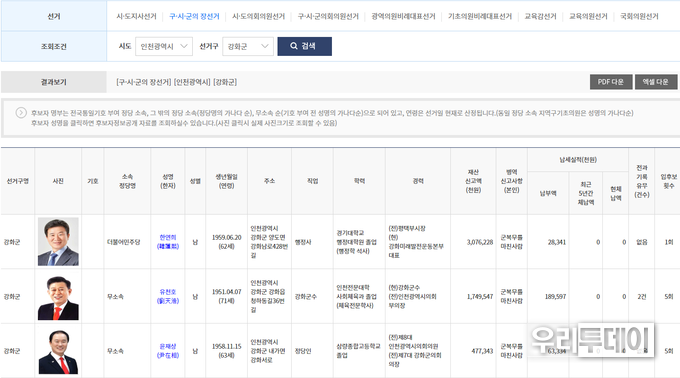Expand the 선거구 dropdown showing 강화군
Image resolution: width=680 pixels, height=378 pixels.
click(x=248, y=46)
